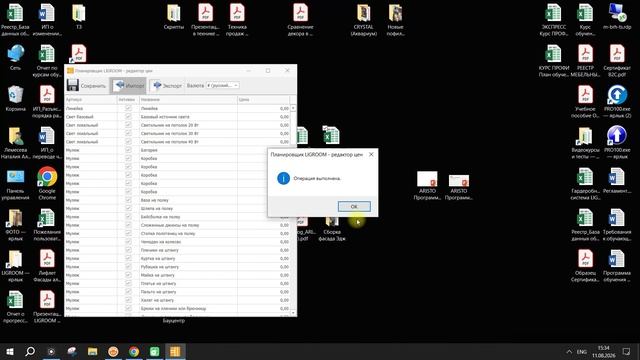Select the Сборка фасада 3дв desktop icon
Viewport: 640px width, 360px height.
coord(332,229)
